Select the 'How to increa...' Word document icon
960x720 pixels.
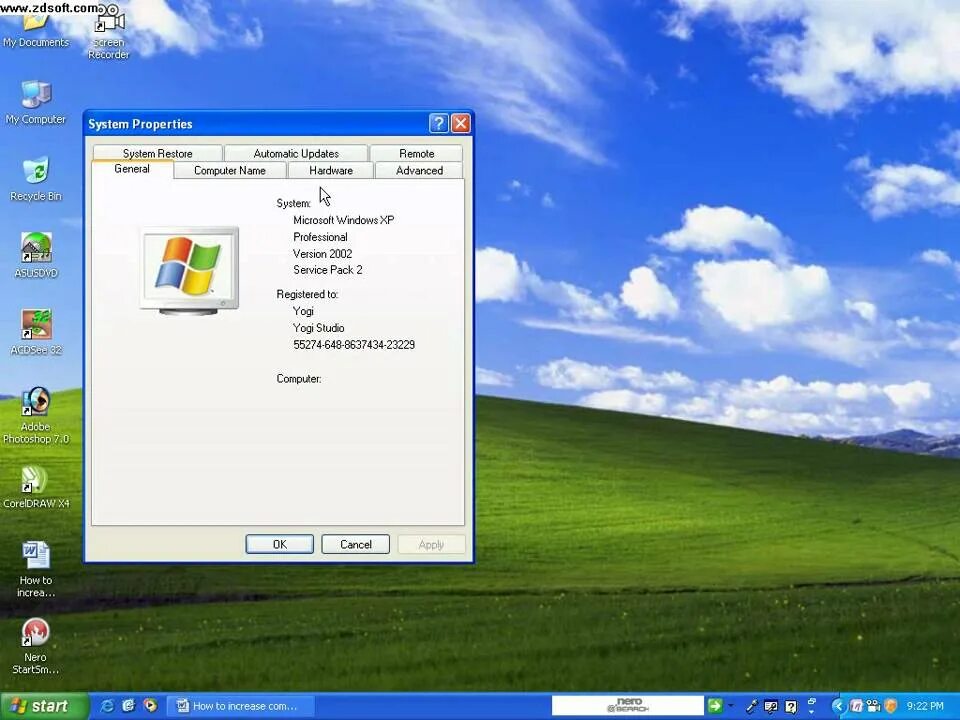tap(36, 569)
